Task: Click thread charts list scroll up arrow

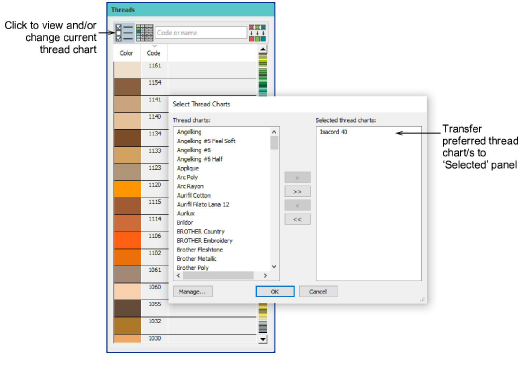Action: (274, 132)
